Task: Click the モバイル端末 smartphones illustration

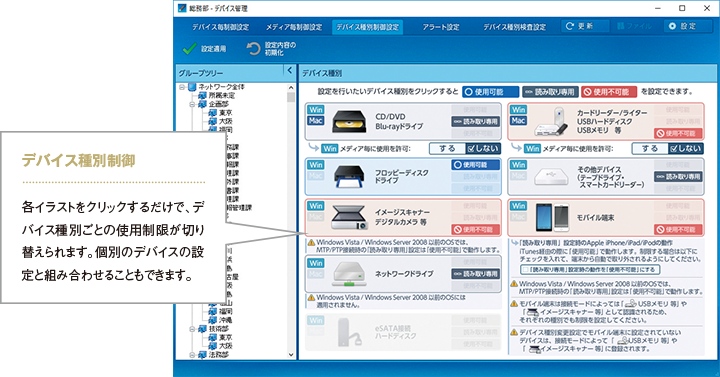Action: click(552, 217)
